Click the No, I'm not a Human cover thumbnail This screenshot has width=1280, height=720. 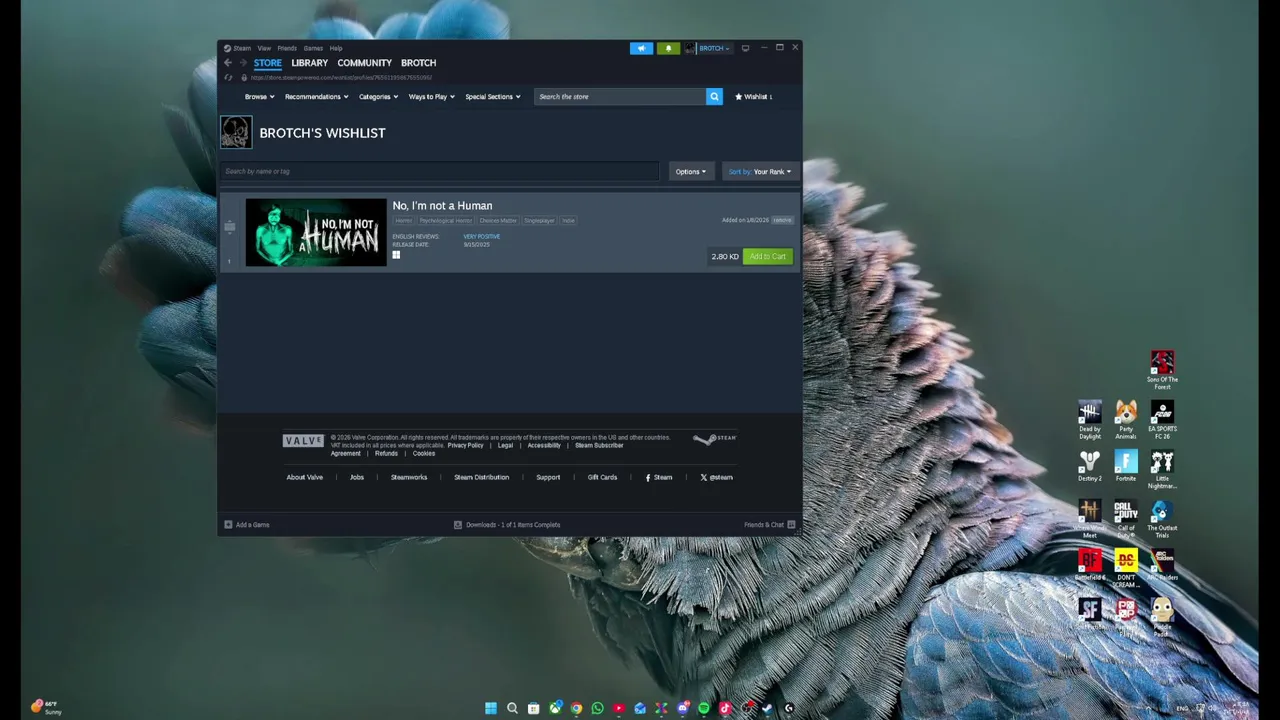click(315, 233)
